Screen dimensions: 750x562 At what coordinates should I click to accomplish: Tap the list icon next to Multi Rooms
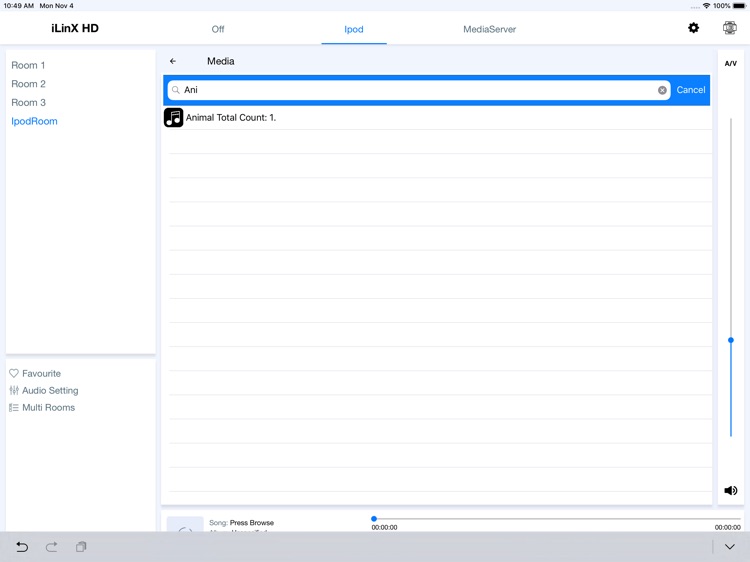click(x=14, y=408)
